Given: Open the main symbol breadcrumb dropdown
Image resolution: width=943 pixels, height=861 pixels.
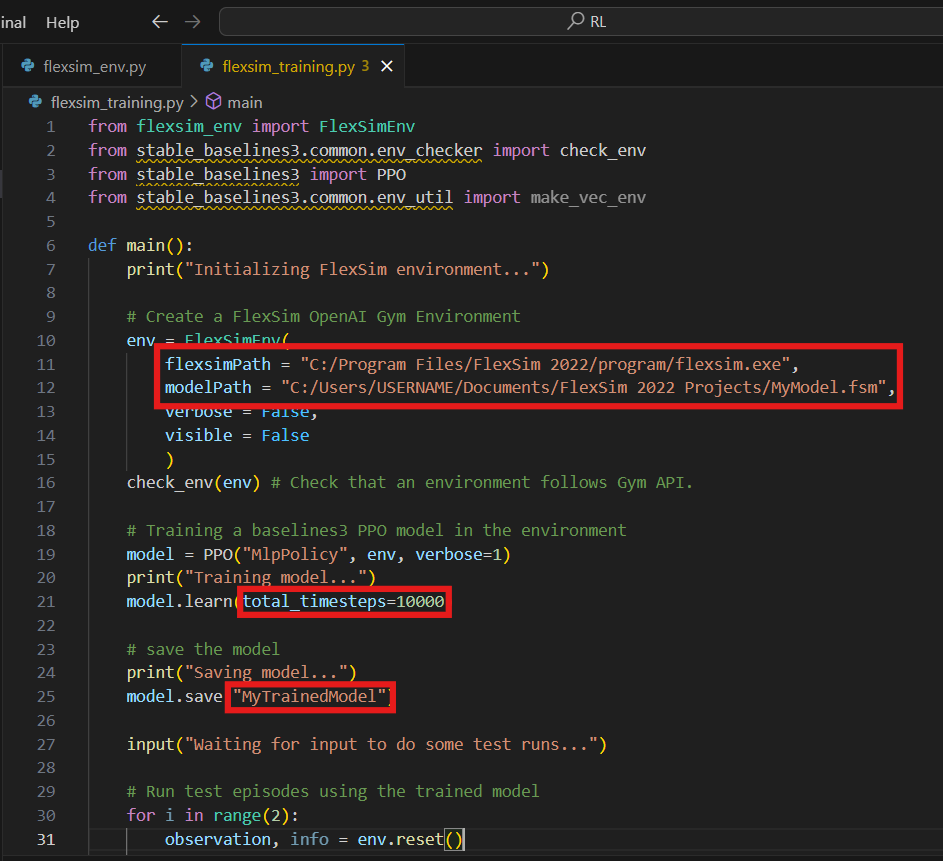Looking at the screenshot, I should pyautogui.click(x=245, y=102).
